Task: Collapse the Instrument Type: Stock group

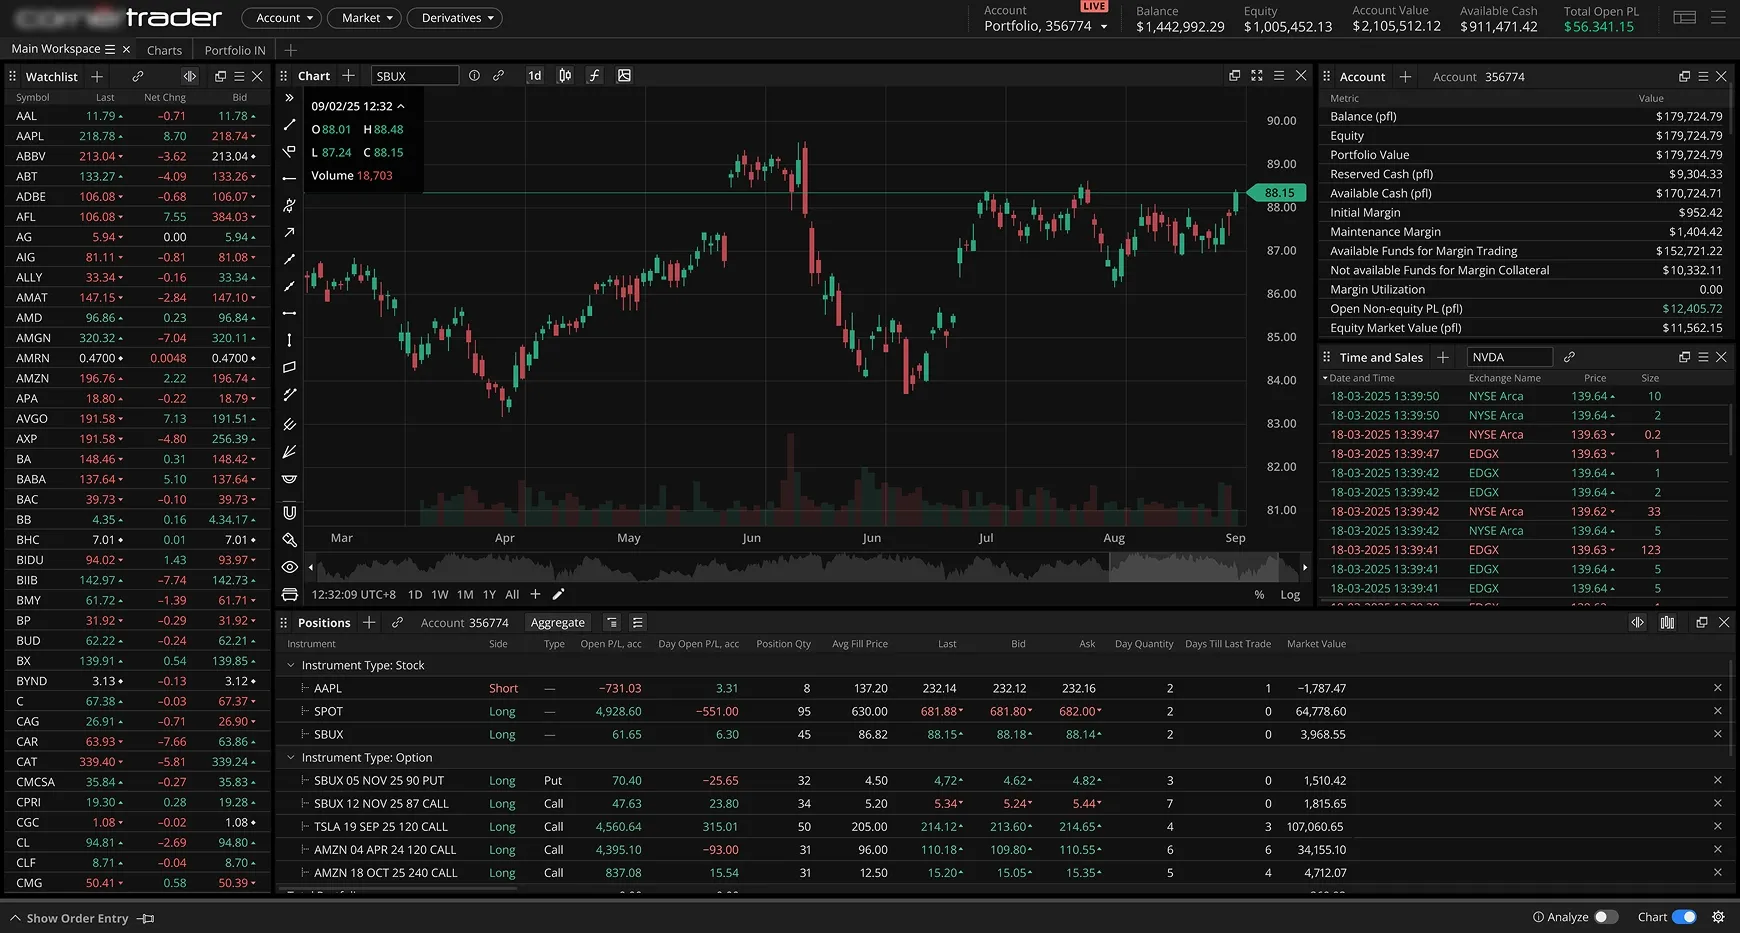Action: tap(291, 665)
